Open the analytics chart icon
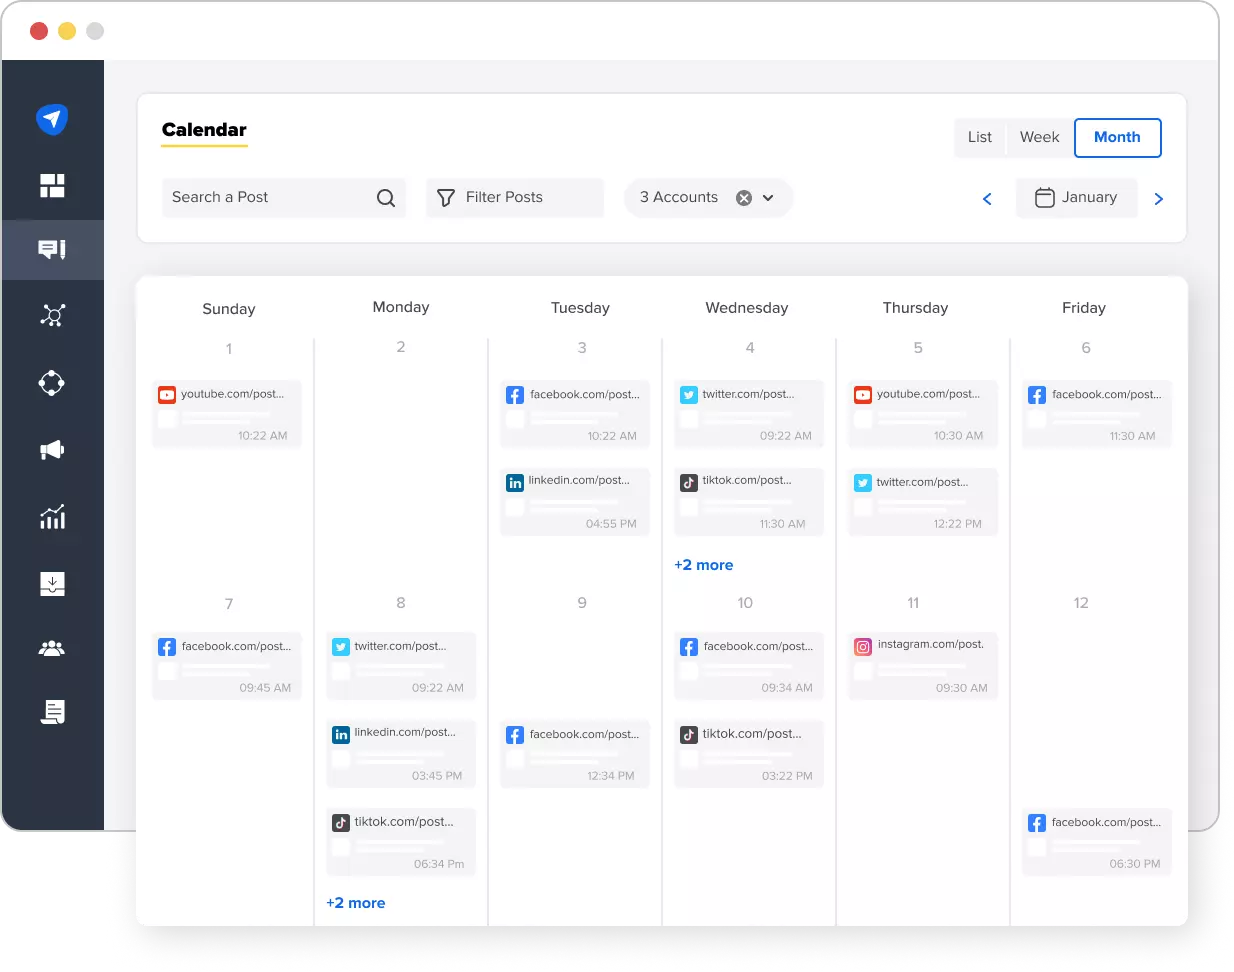 52,517
